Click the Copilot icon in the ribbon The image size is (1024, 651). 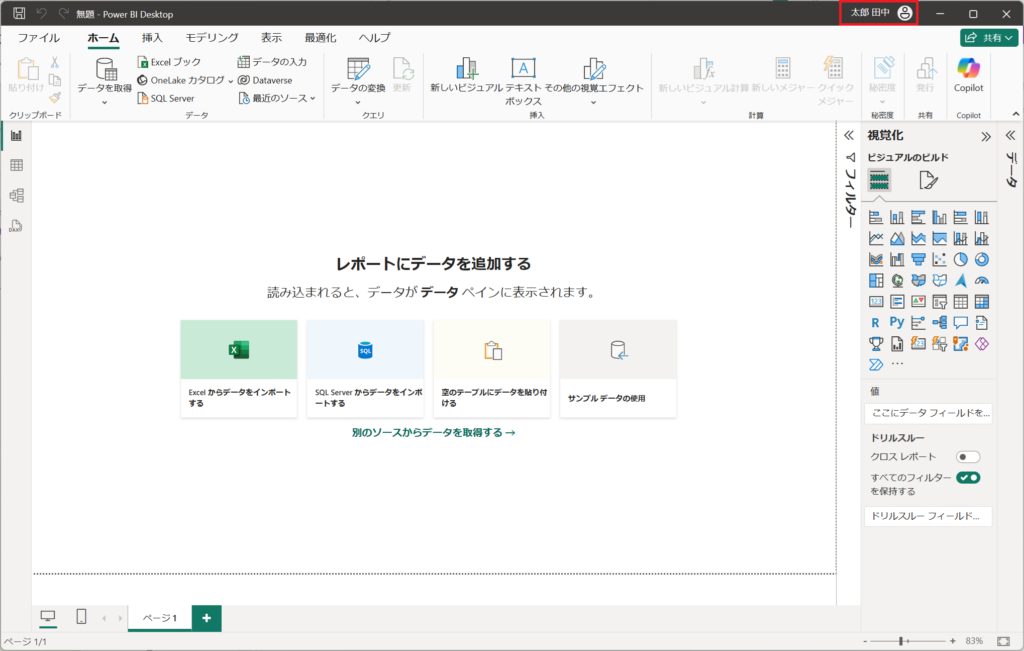[x=969, y=74]
